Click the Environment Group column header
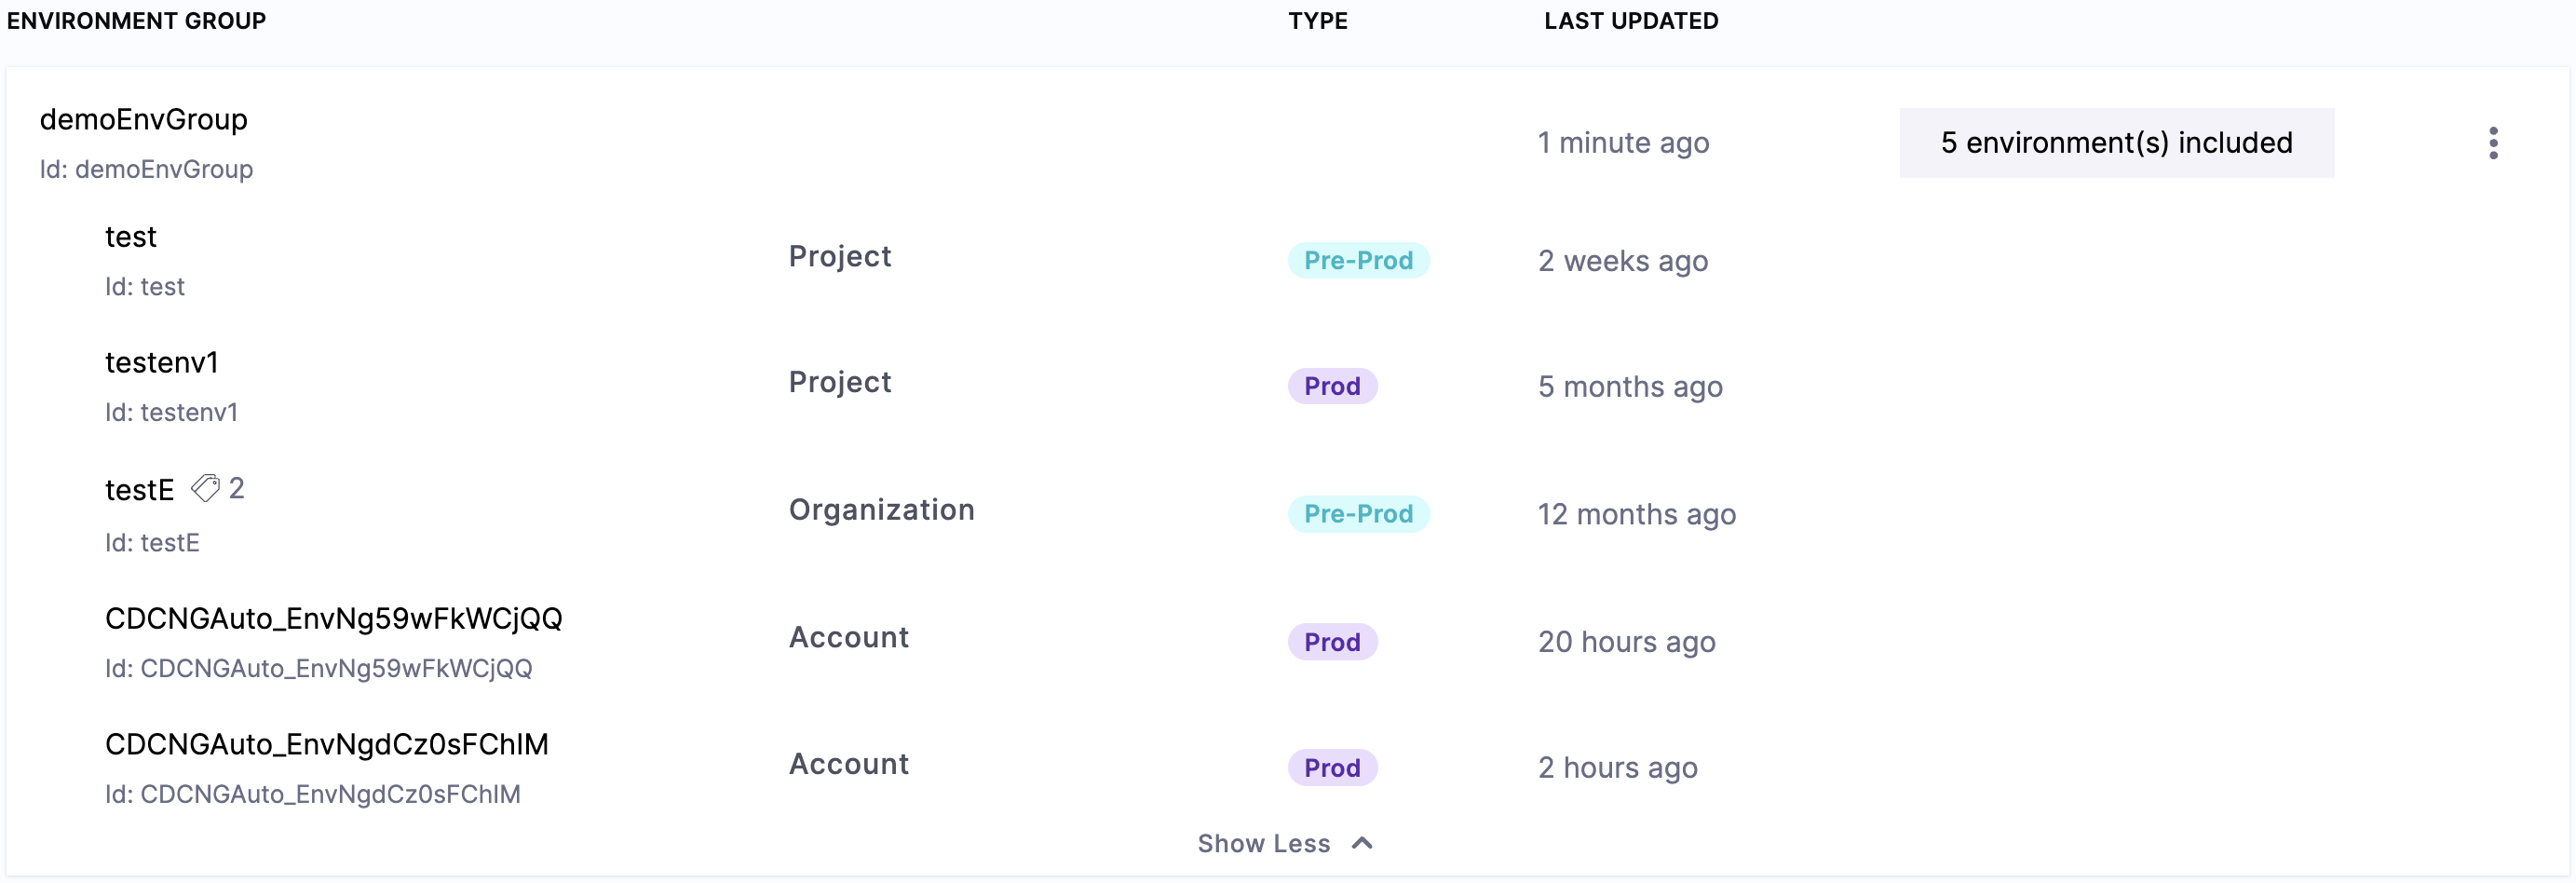This screenshot has width=2576, height=883. point(136,21)
